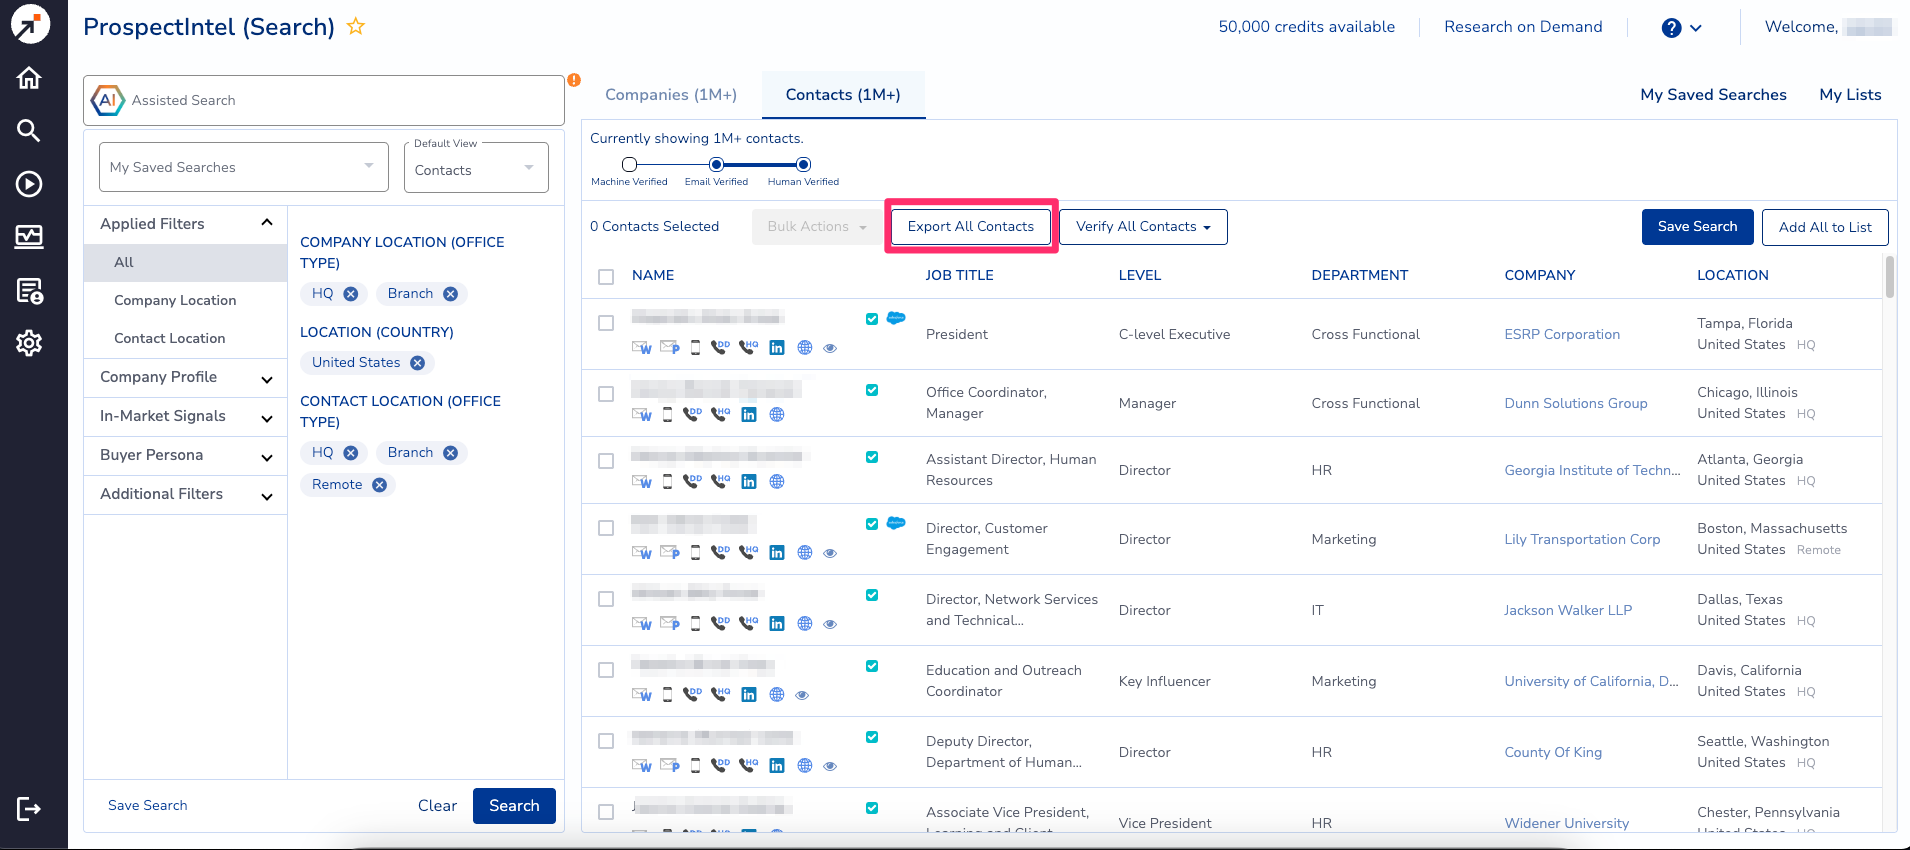
Task: Select all contacts with the header checkbox
Action: point(606,277)
